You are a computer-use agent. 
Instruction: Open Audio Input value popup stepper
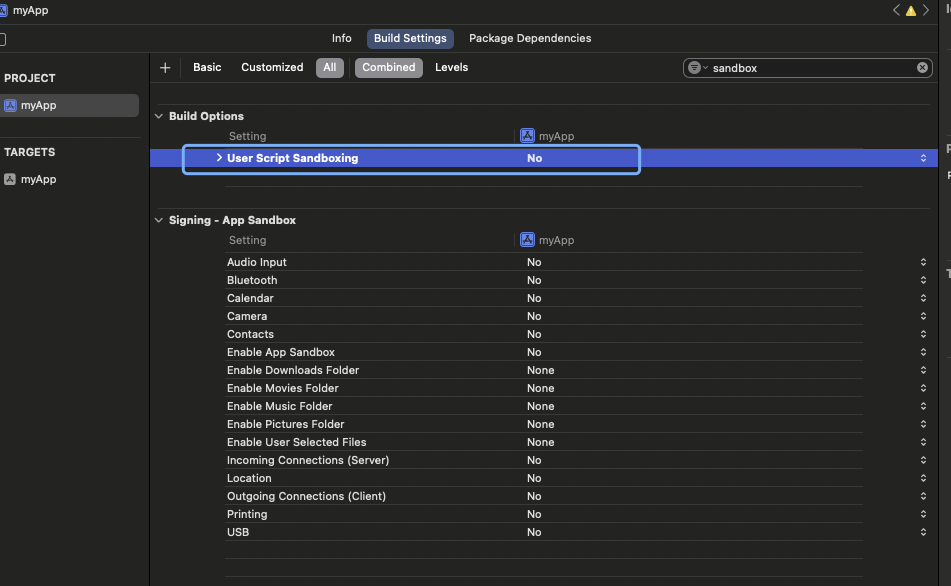923,262
